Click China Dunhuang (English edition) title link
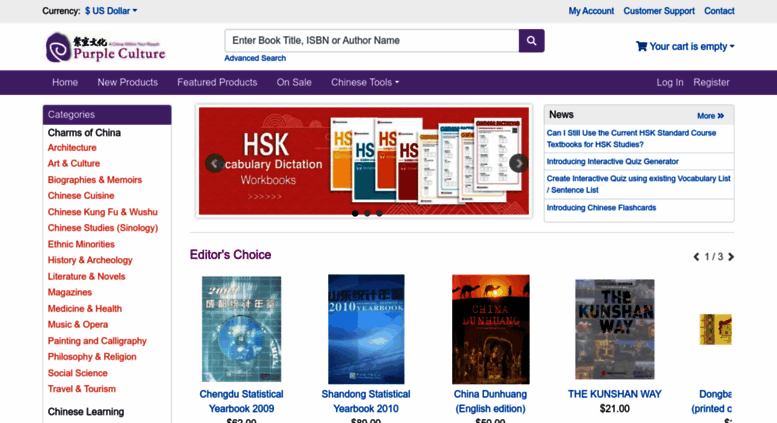Screen dimensions: 777x423 pos(490,401)
